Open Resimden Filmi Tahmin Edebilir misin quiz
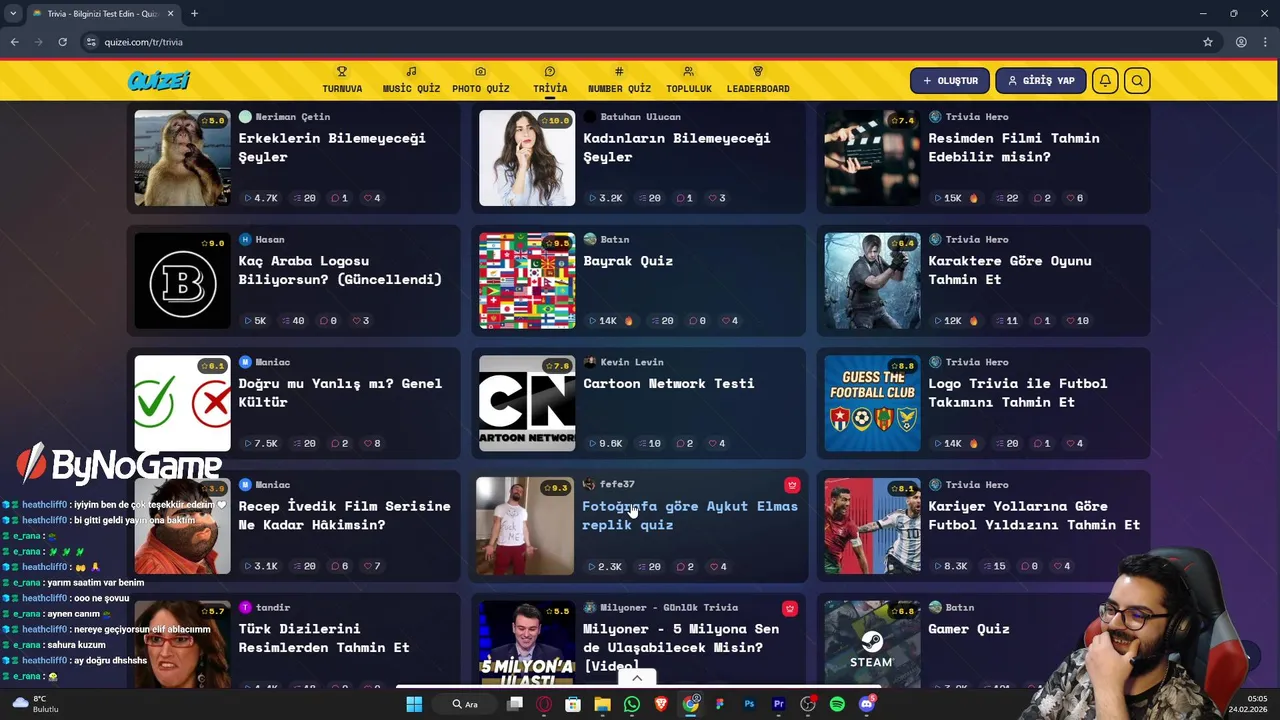Screen dimensions: 1280x720 click(x=1014, y=147)
